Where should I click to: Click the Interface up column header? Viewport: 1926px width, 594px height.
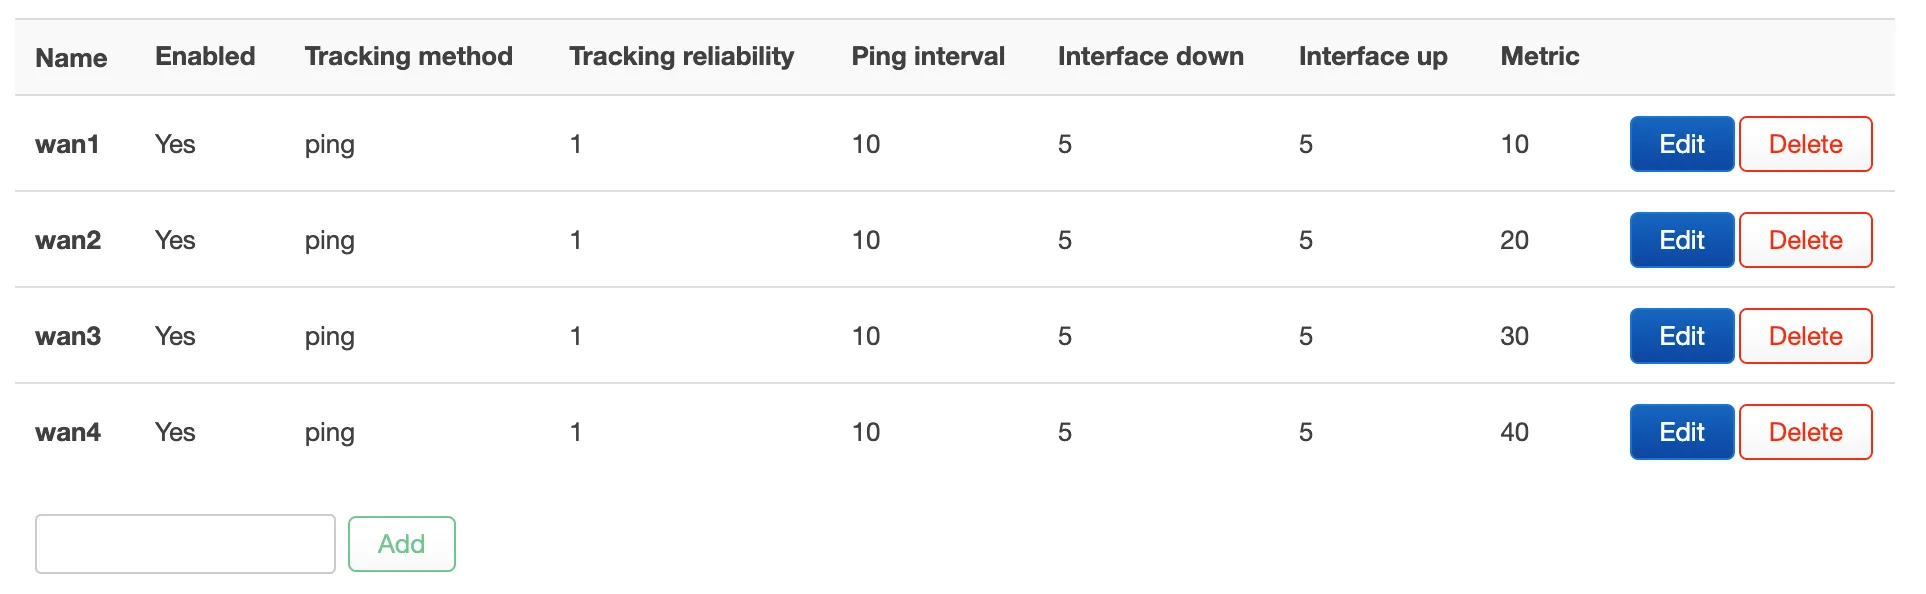[1372, 57]
